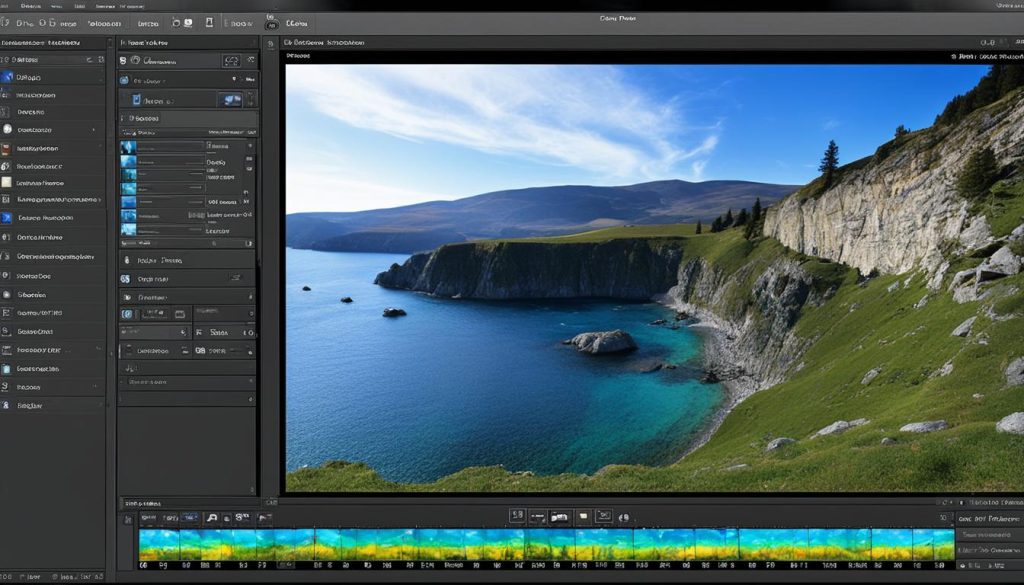Click the blue picture button beside the document row
Viewport: 1024px width, 585px height.
tap(232, 100)
